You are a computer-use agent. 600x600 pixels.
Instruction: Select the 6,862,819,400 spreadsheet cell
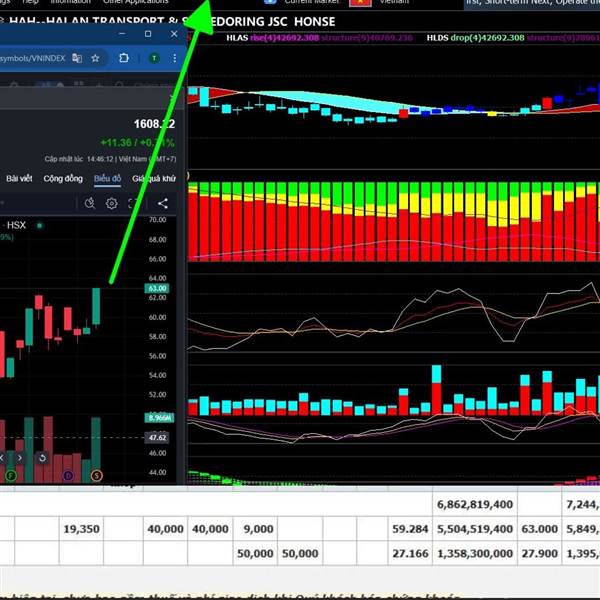(x=474, y=504)
